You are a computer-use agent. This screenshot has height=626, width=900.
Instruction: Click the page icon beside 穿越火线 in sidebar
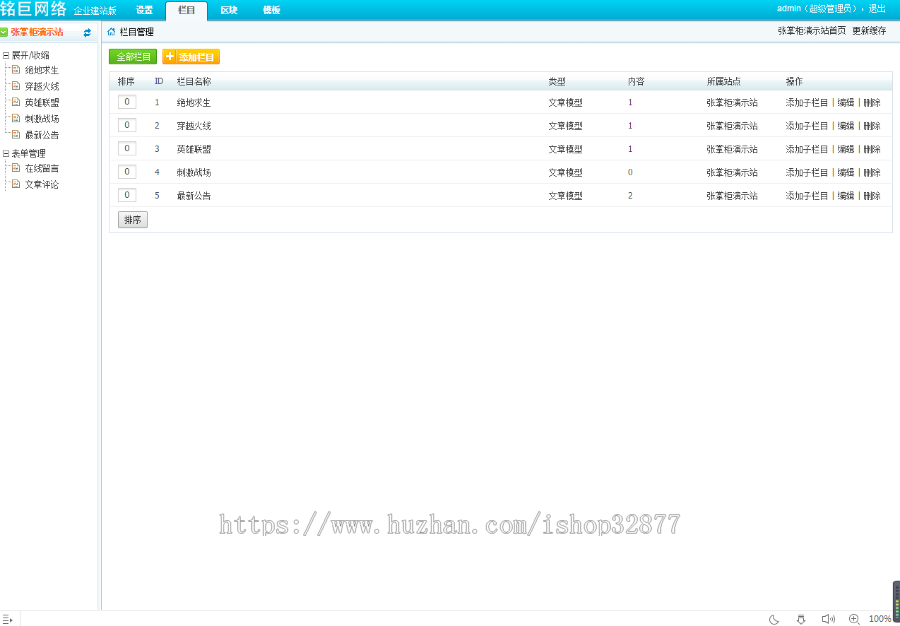point(16,86)
